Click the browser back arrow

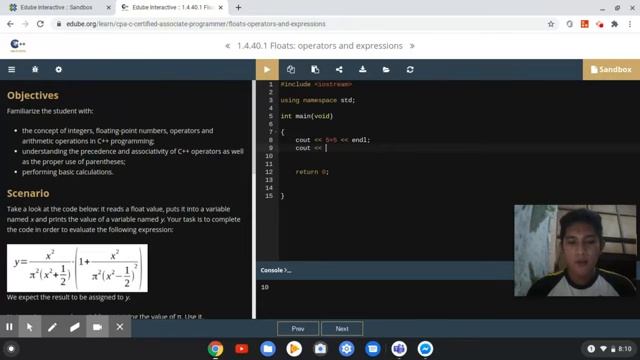coord(10,24)
